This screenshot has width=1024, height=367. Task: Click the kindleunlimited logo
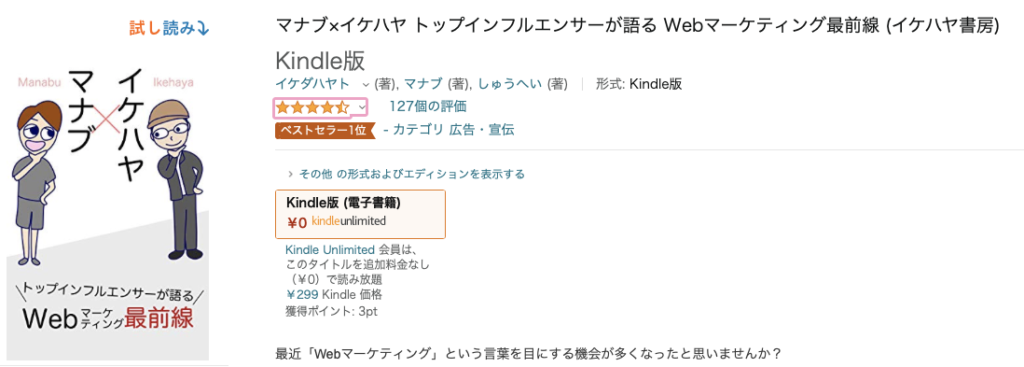tap(349, 221)
